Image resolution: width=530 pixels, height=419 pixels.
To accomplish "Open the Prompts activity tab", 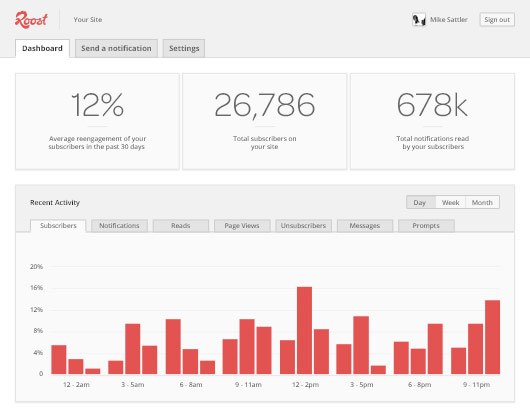I will [426, 226].
